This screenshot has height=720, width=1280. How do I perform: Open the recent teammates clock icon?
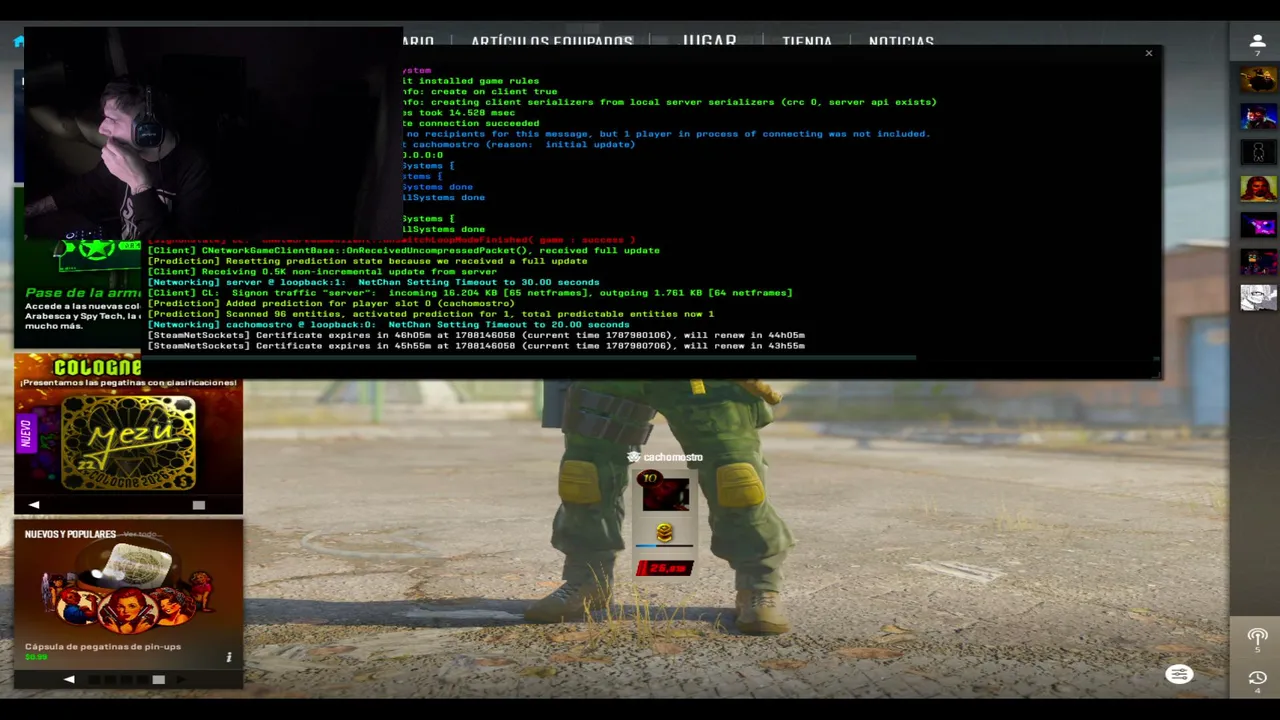(1257, 678)
